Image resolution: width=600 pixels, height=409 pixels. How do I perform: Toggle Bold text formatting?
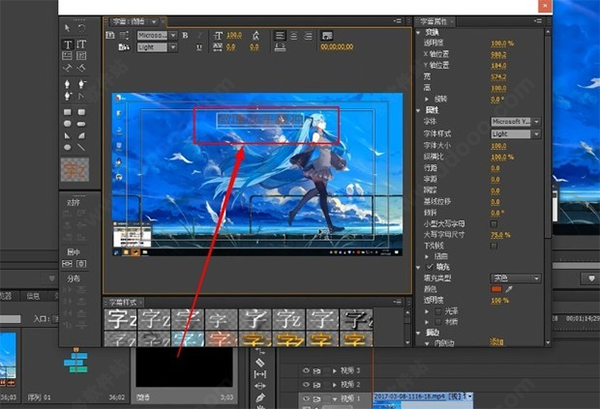[x=185, y=35]
